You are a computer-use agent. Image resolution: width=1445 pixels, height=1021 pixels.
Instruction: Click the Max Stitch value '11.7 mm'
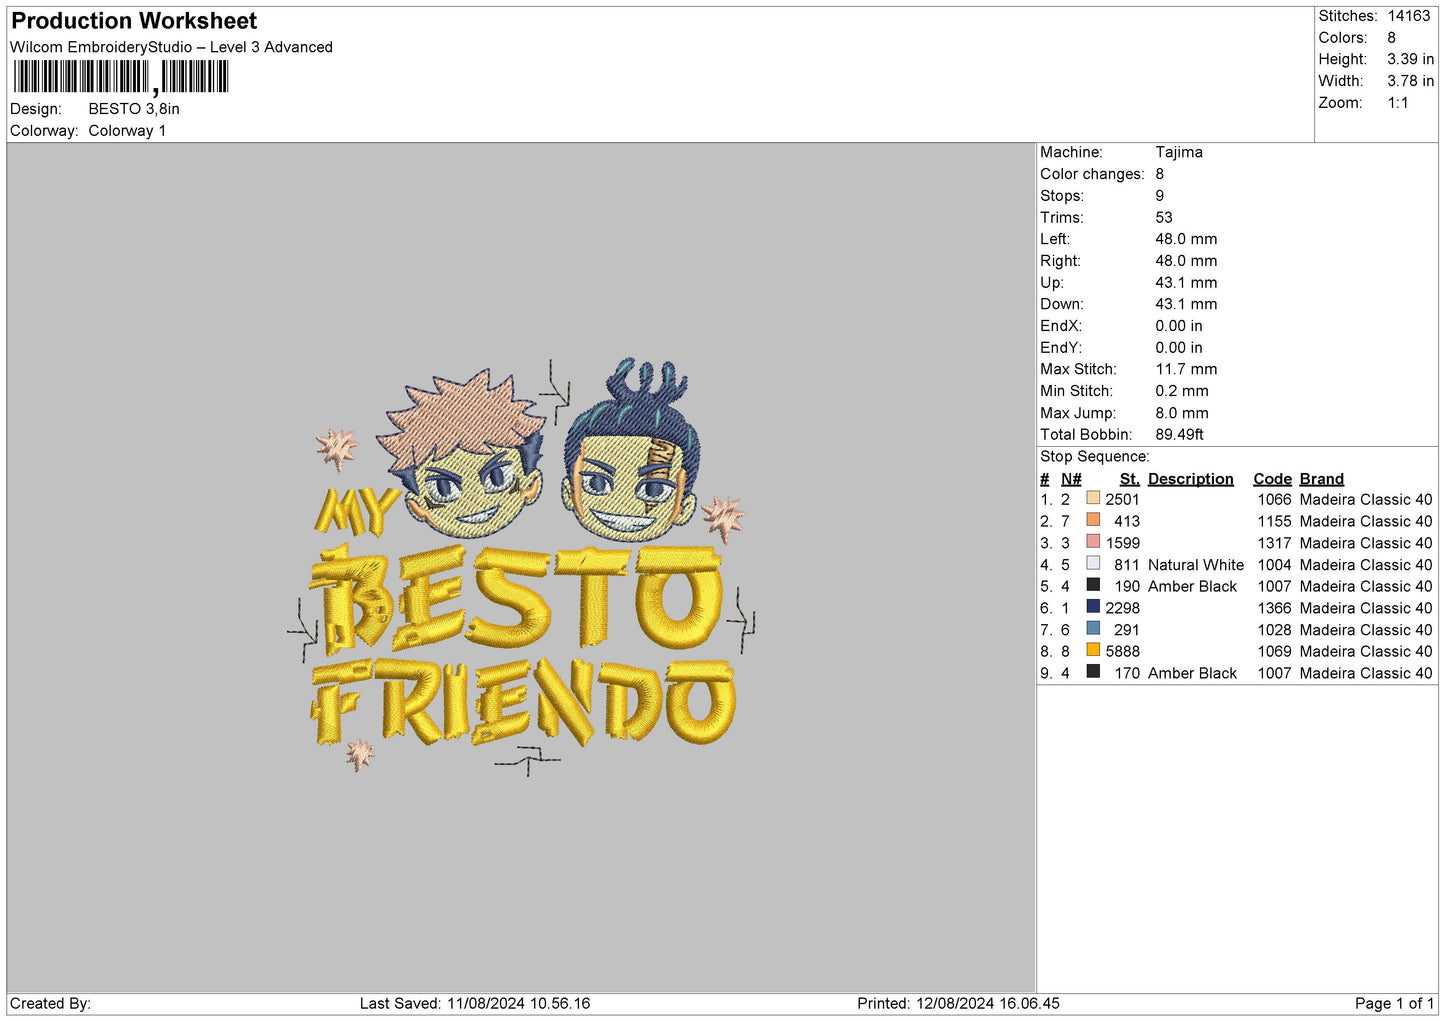coord(1186,369)
